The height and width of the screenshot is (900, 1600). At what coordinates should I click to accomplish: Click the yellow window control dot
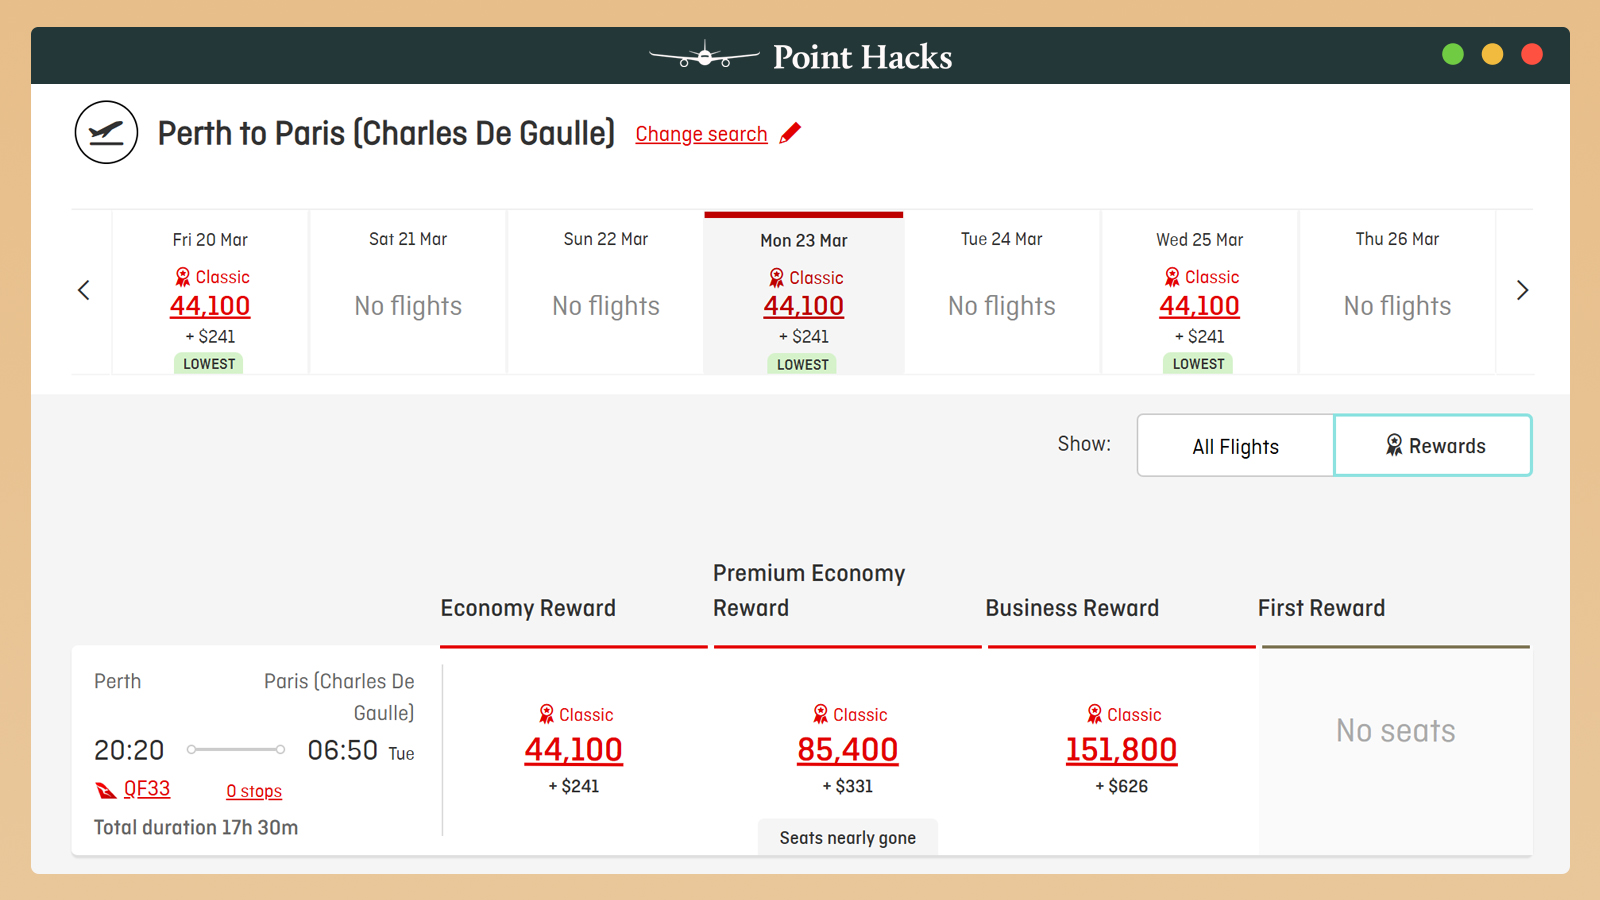1492,54
